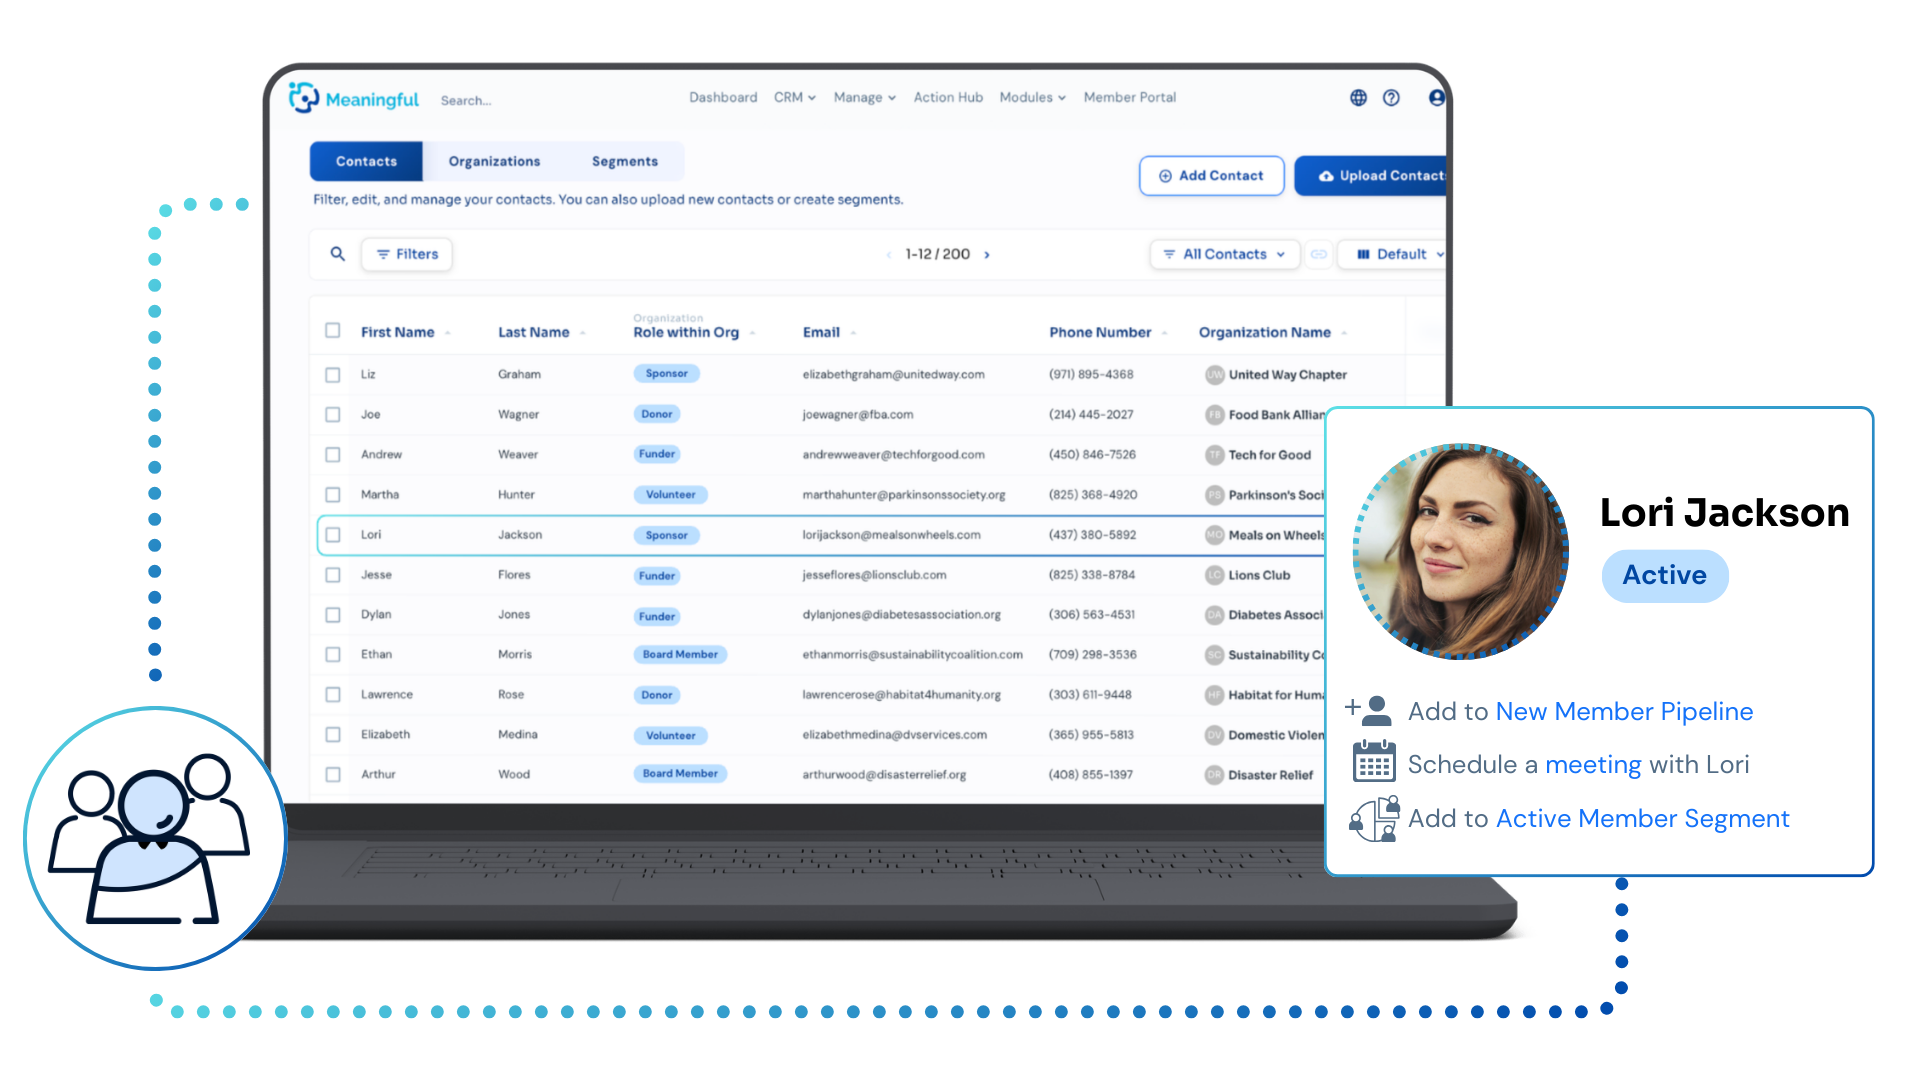The height and width of the screenshot is (1080, 1920).
Task: Toggle the select-all checkbox in the table header
Action: [333, 331]
